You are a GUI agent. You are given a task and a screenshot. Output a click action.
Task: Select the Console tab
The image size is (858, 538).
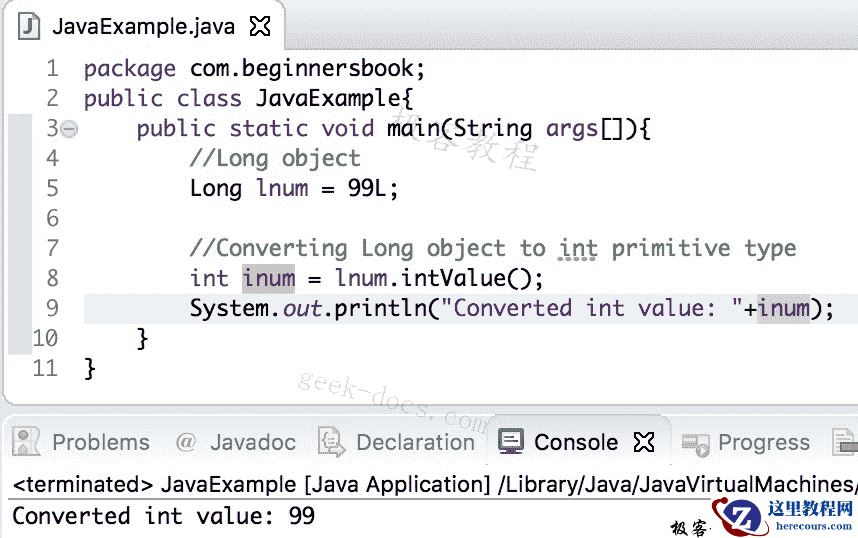point(576,442)
